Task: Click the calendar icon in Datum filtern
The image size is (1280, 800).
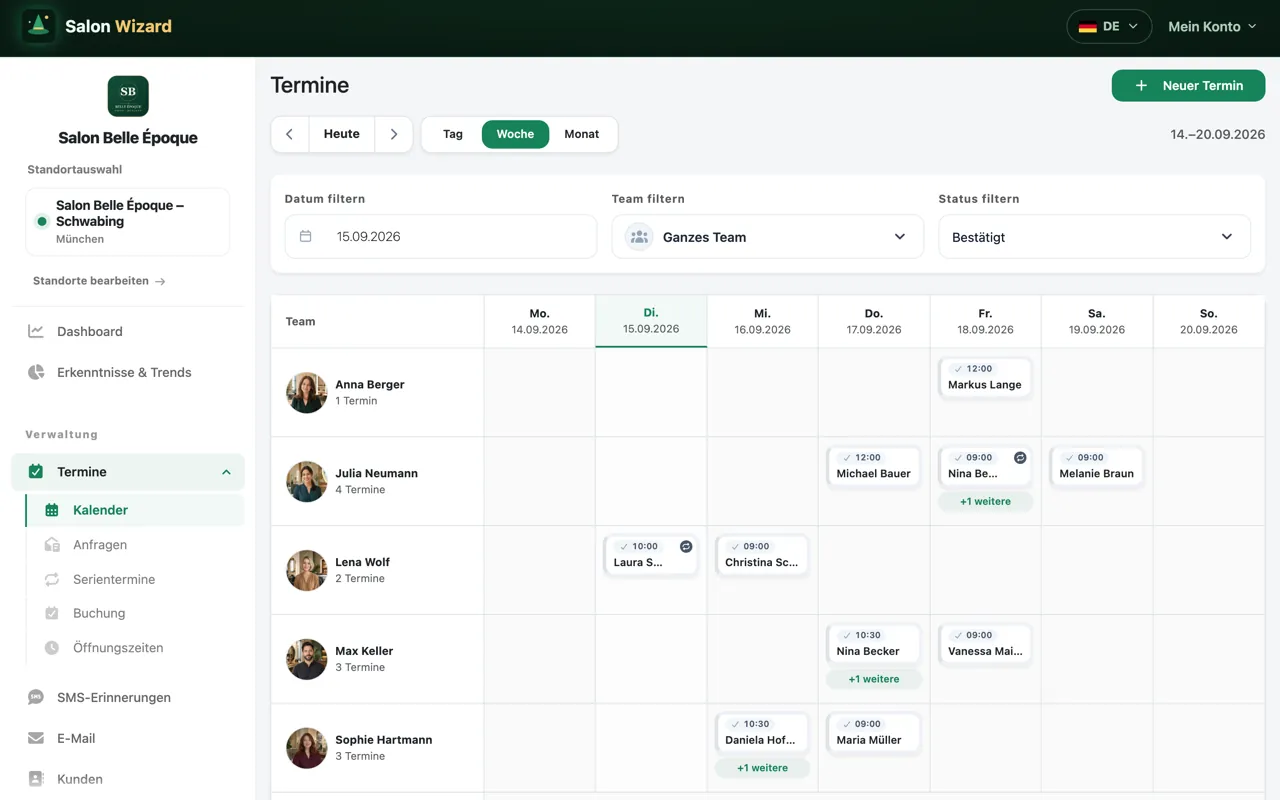Action: pos(306,237)
